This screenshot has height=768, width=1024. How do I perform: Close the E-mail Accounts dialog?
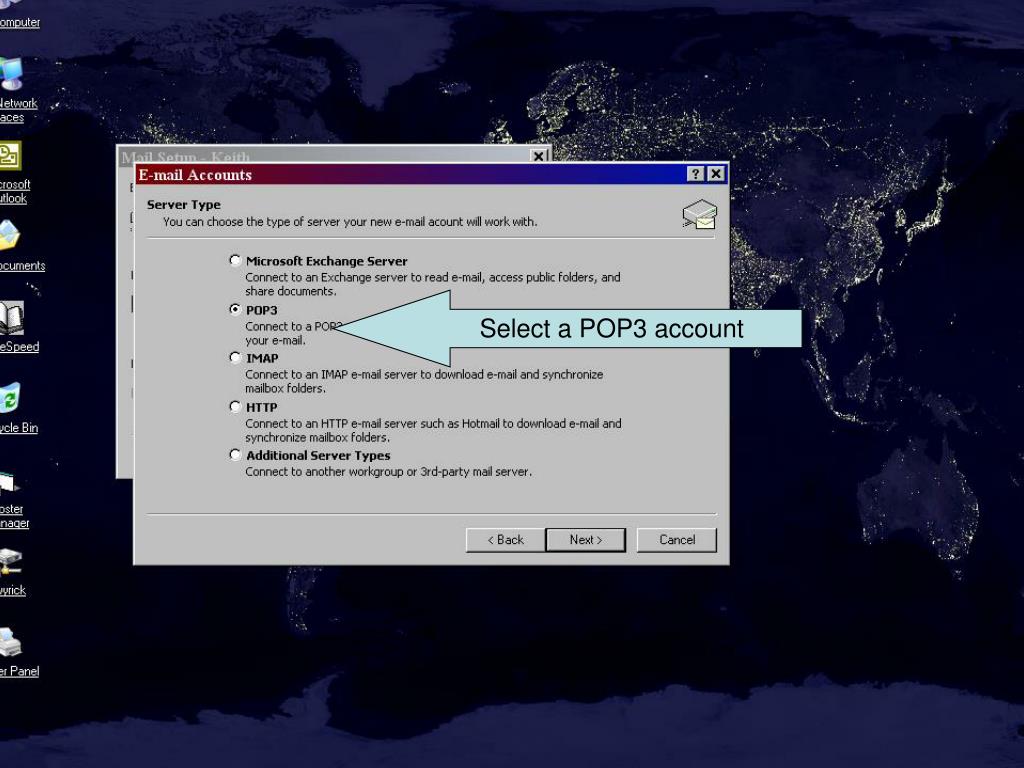[716, 174]
